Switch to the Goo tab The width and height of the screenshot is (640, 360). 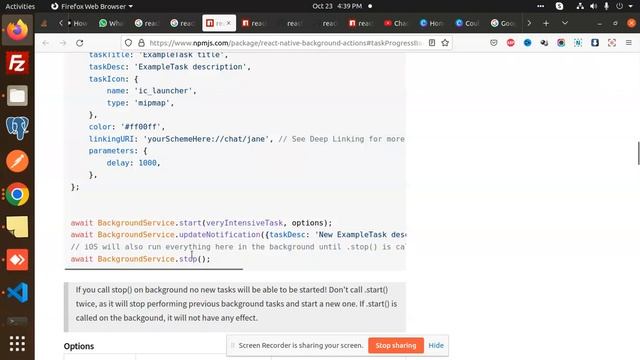503,23
